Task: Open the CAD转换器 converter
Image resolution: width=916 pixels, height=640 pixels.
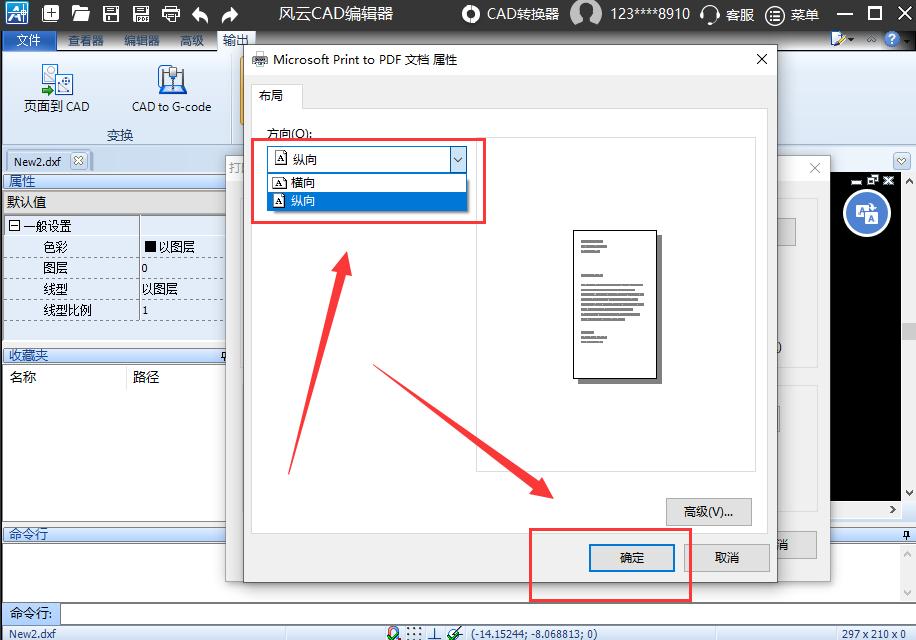Action: [x=510, y=13]
